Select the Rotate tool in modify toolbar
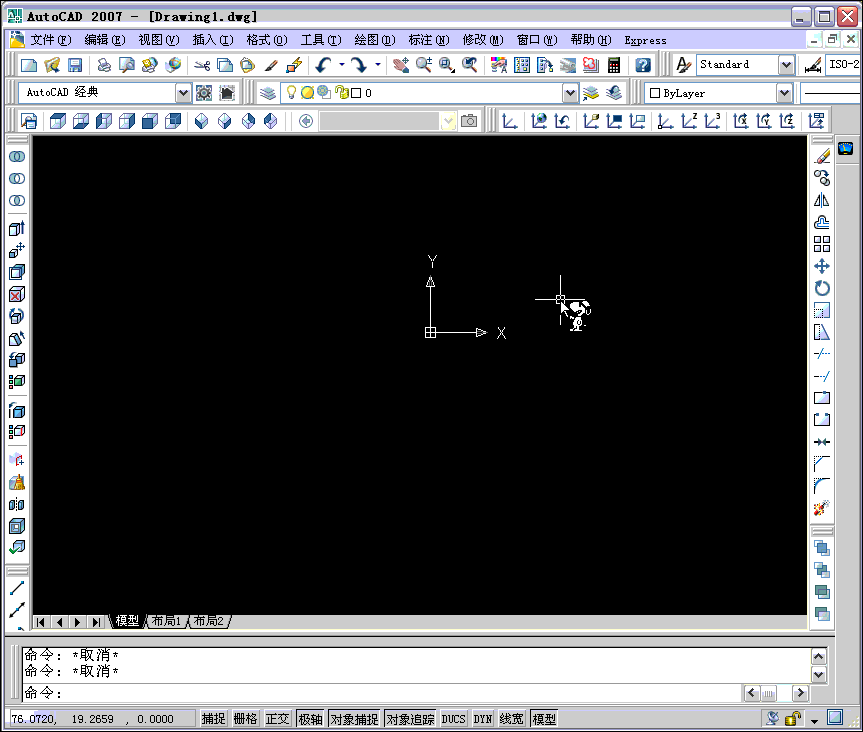The width and height of the screenshot is (863, 732). 822,288
